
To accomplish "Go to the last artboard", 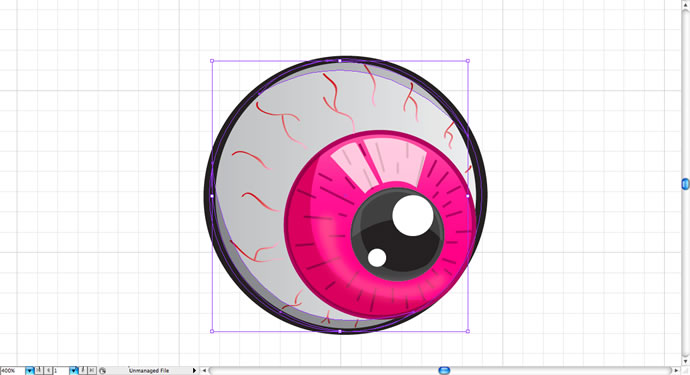I will [x=92, y=371].
